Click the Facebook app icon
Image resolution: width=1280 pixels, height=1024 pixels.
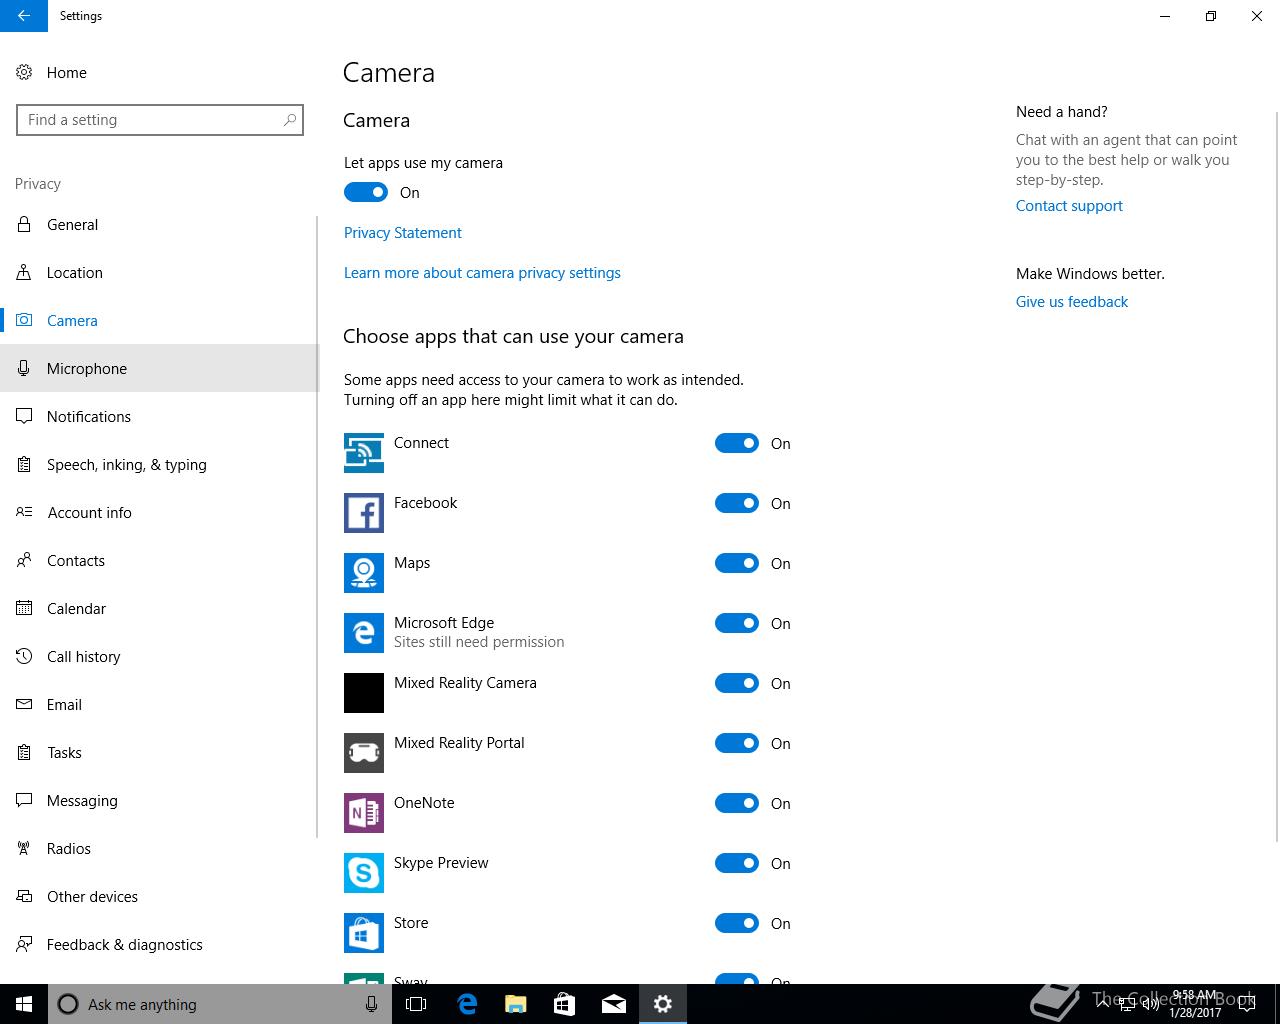click(x=364, y=513)
